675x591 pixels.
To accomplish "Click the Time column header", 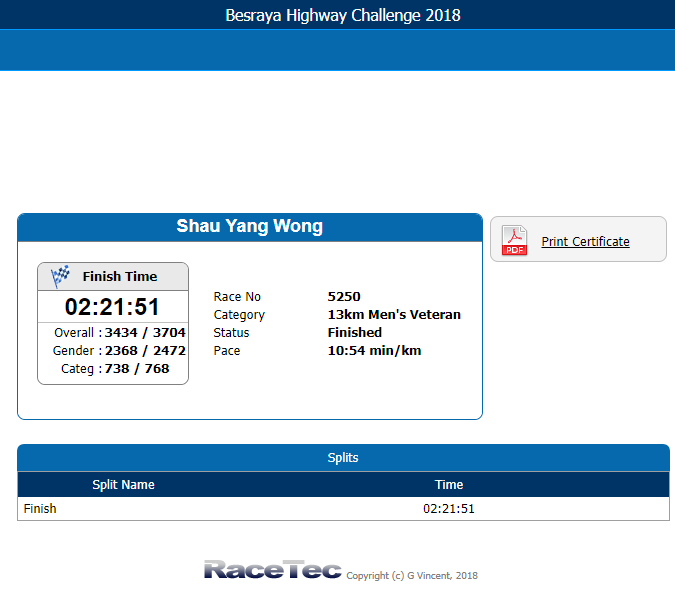I will [449, 485].
